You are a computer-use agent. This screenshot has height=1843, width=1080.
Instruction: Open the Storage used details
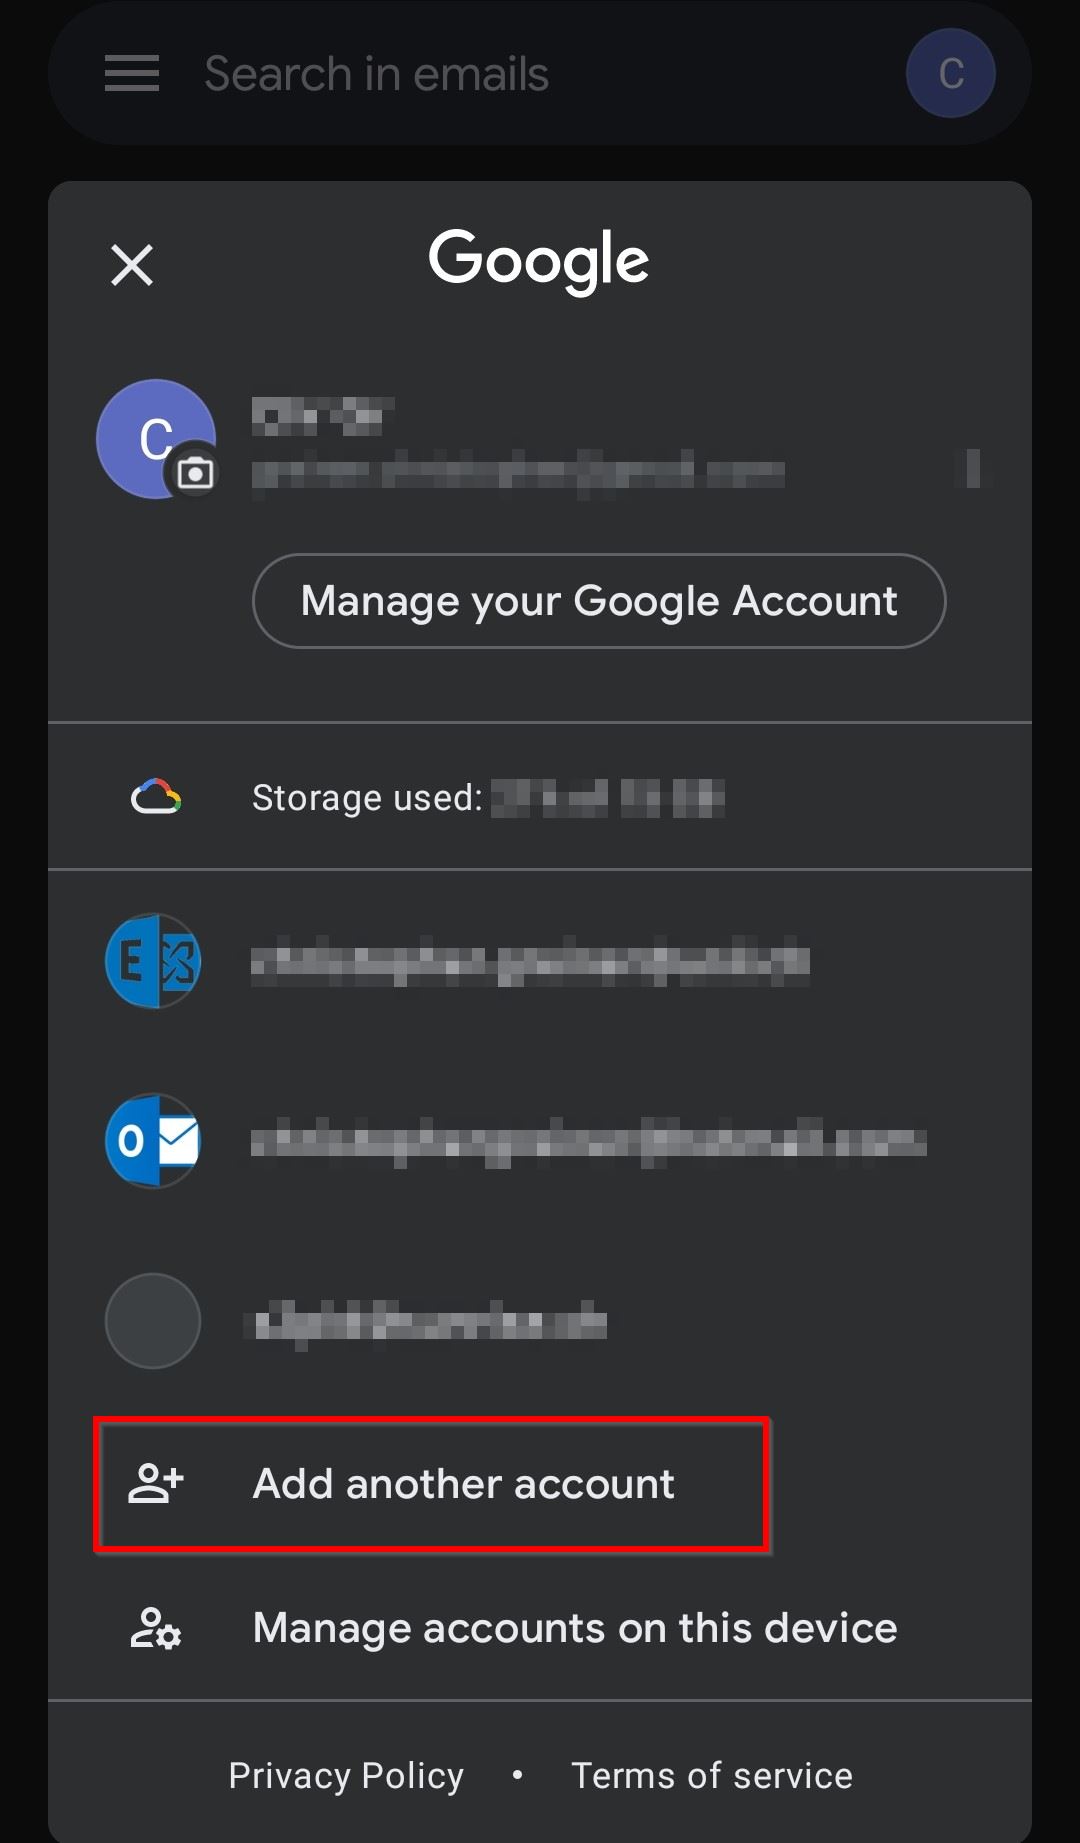coord(487,798)
